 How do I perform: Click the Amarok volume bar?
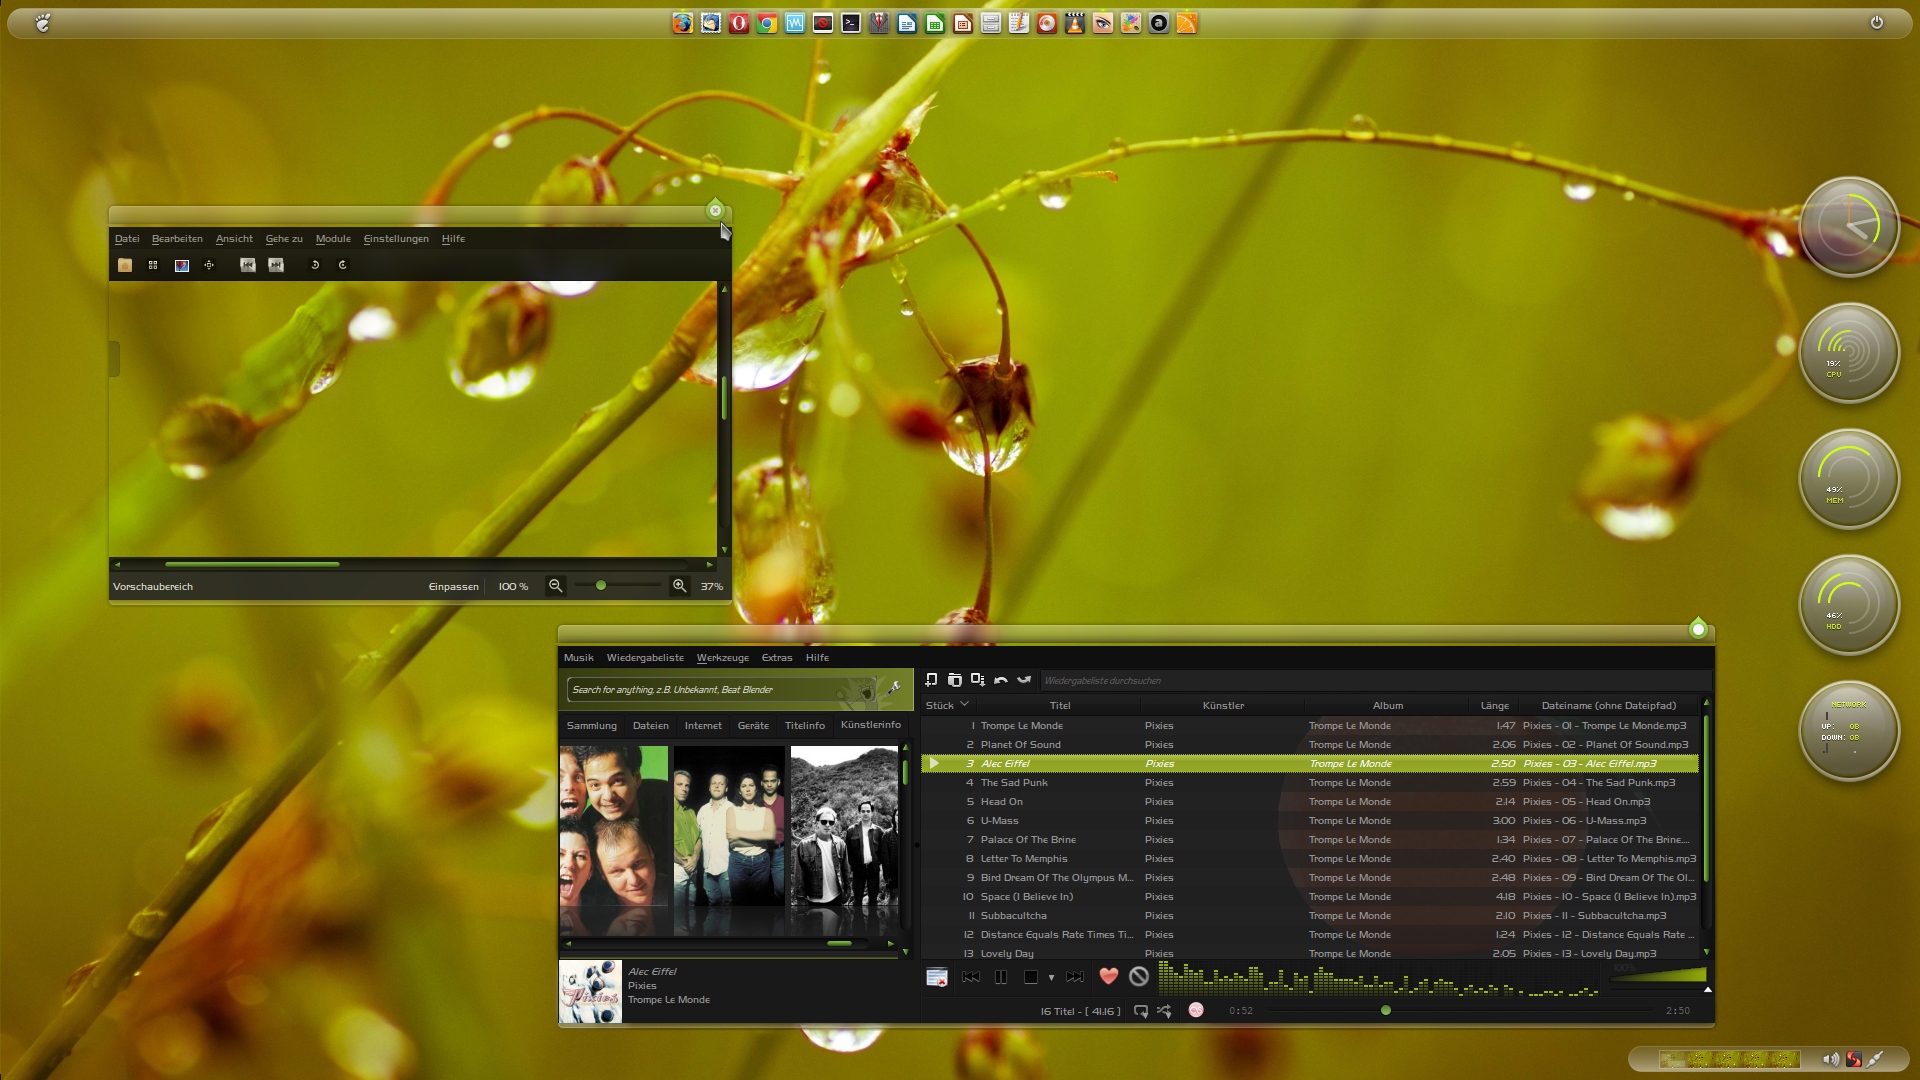[1657, 976]
